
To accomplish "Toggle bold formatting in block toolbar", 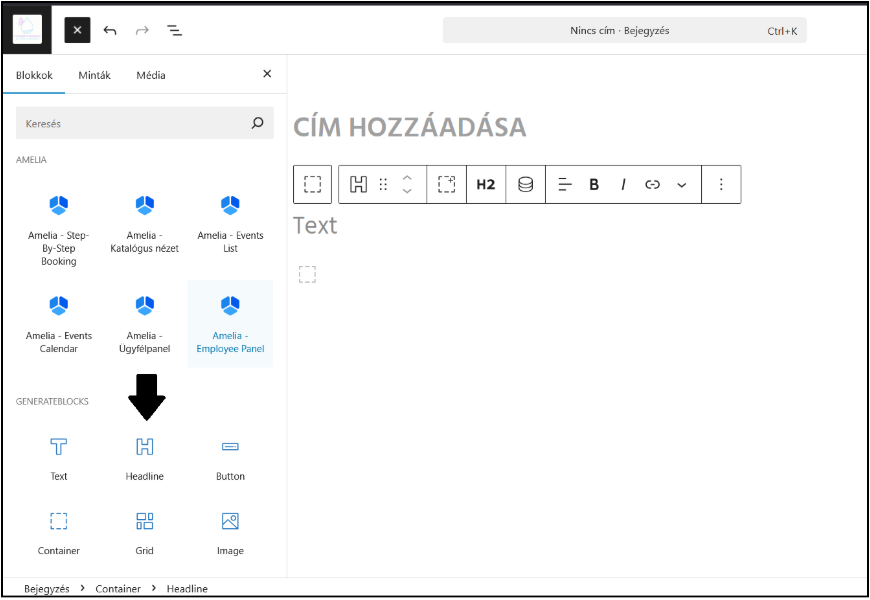I will 594,185.
